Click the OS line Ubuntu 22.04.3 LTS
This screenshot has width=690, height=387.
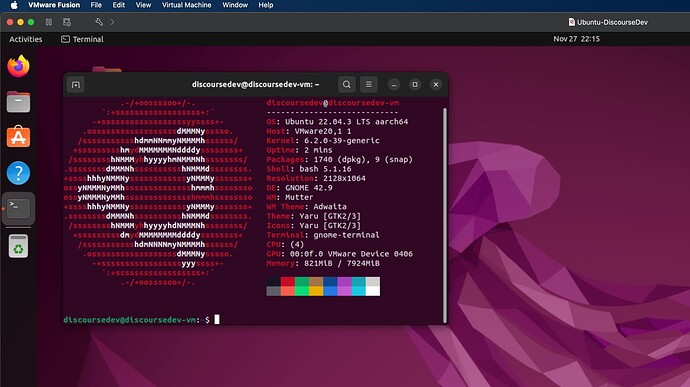pos(338,122)
